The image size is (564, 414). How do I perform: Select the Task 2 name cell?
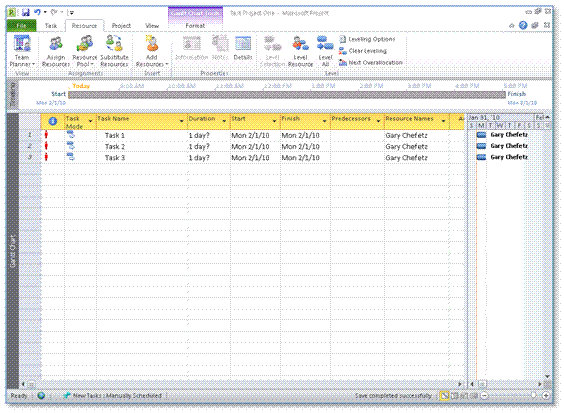tap(142, 147)
